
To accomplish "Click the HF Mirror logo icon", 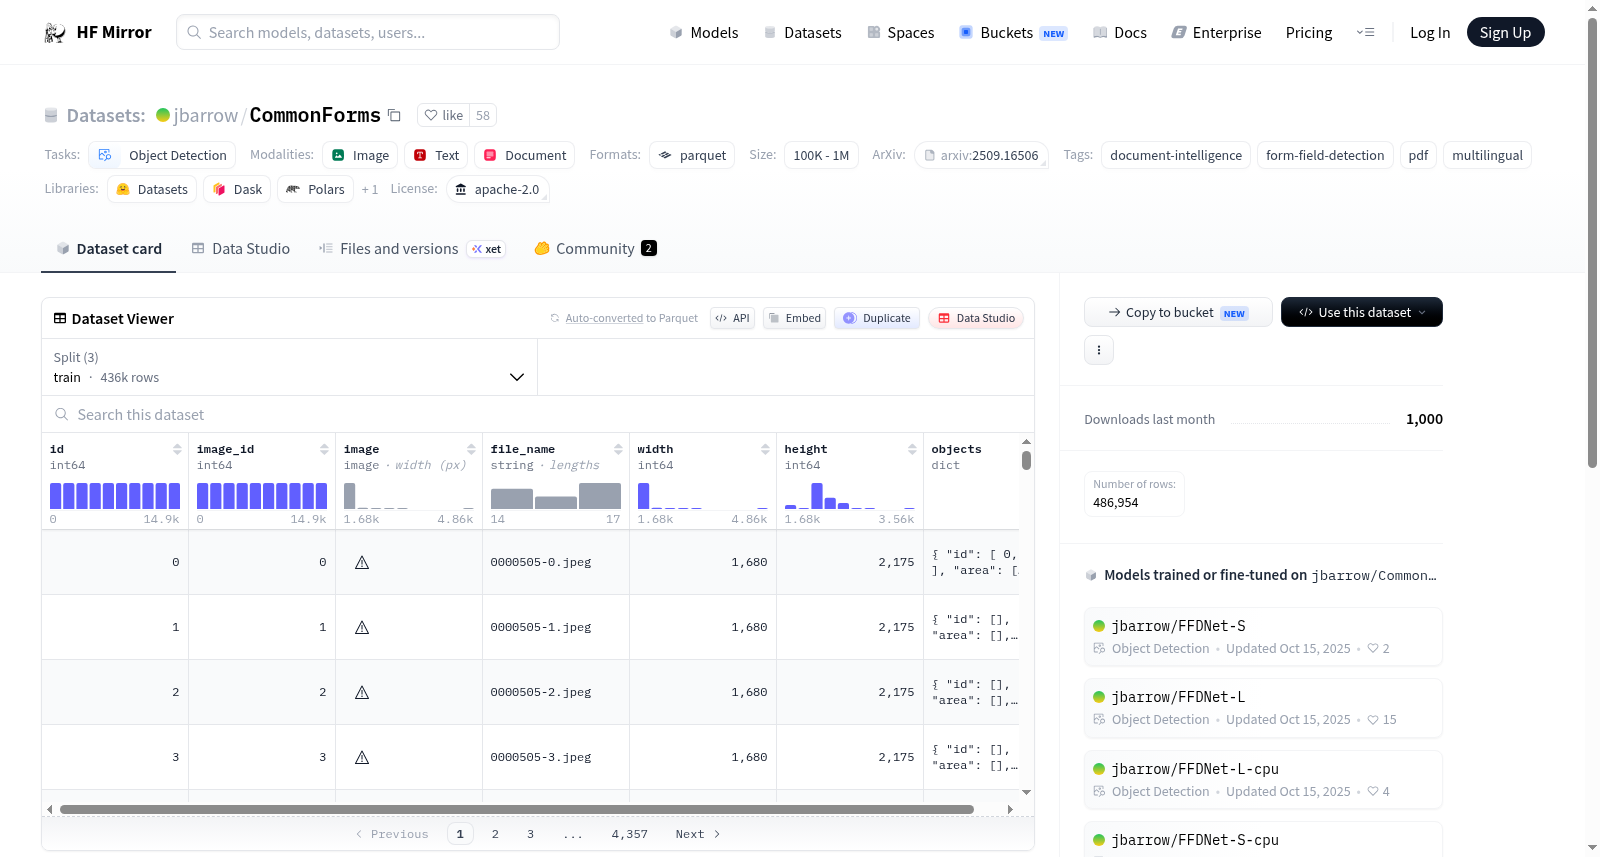I will pos(55,33).
